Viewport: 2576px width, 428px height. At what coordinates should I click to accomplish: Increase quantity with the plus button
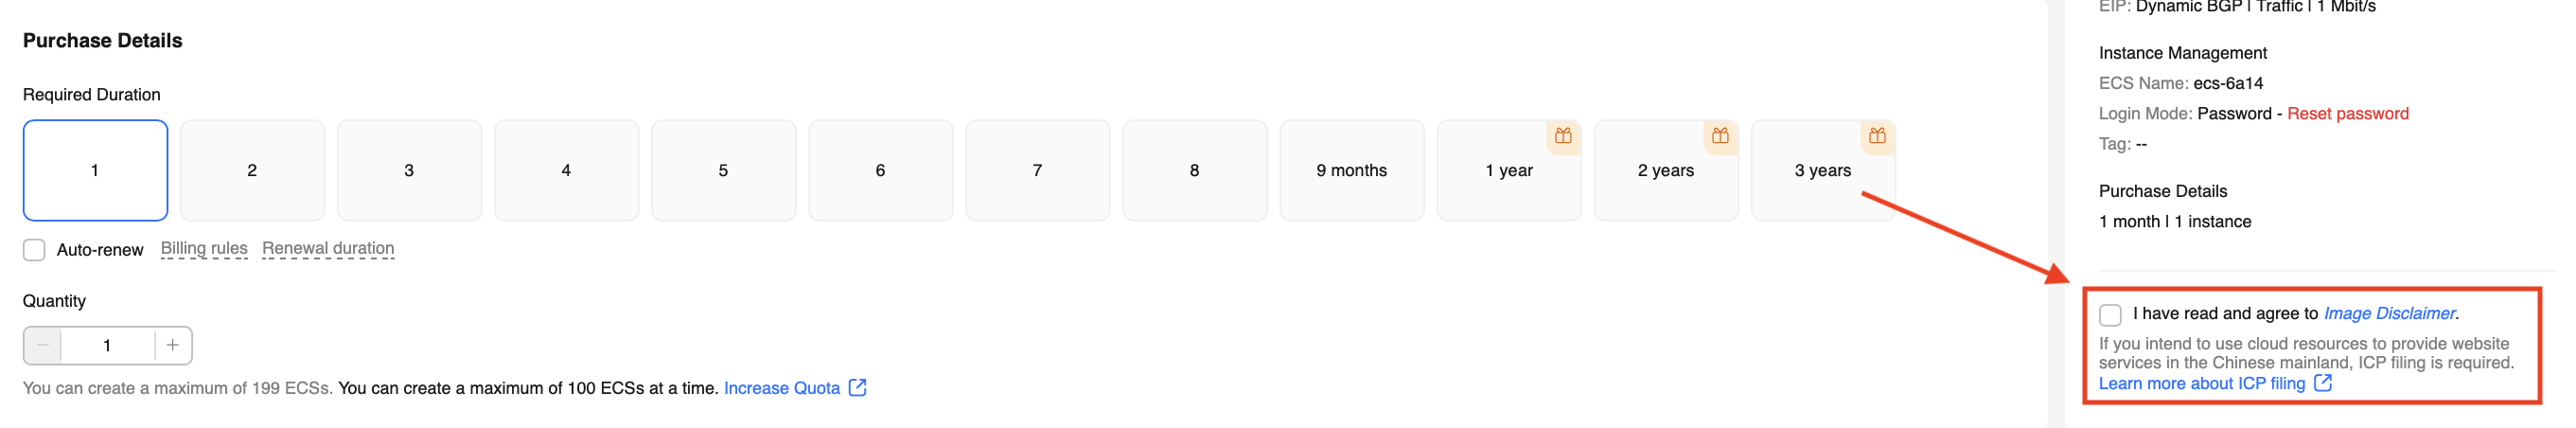pos(173,345)
